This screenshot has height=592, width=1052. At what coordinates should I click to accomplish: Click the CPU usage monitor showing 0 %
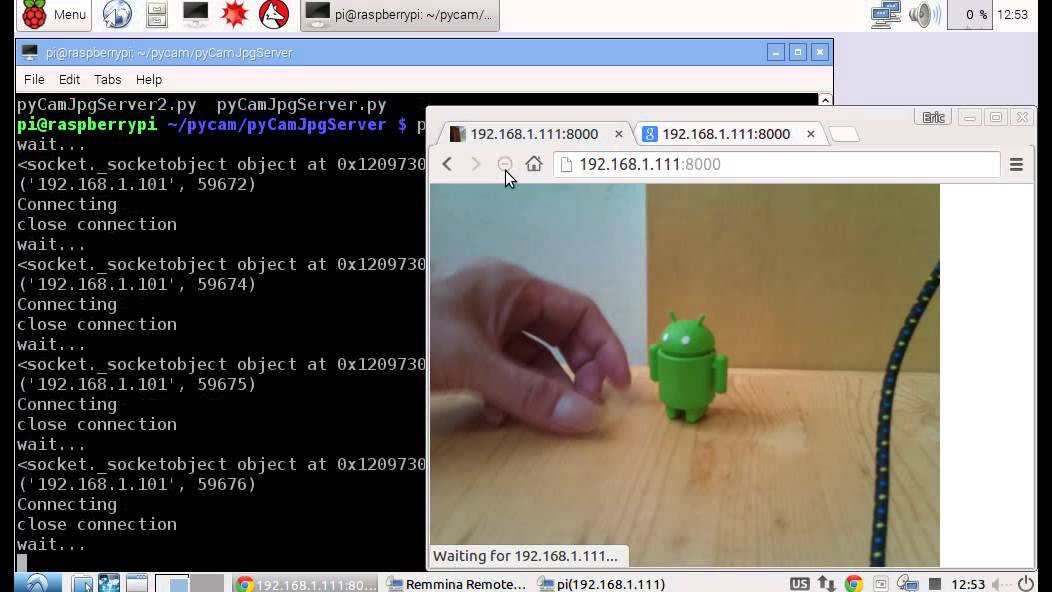[969, 15]
